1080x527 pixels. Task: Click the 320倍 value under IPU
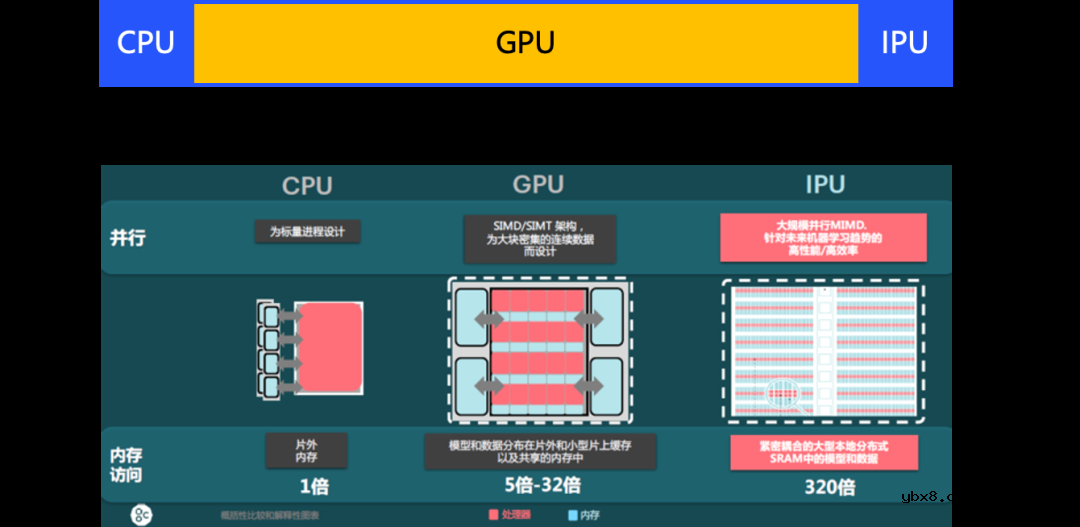coord(829,488)
